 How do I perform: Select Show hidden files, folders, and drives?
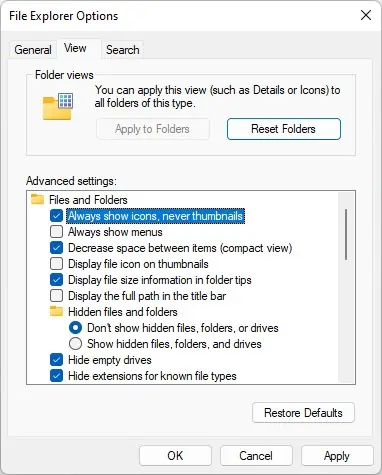pyautogui.click(x=75, y=344)
